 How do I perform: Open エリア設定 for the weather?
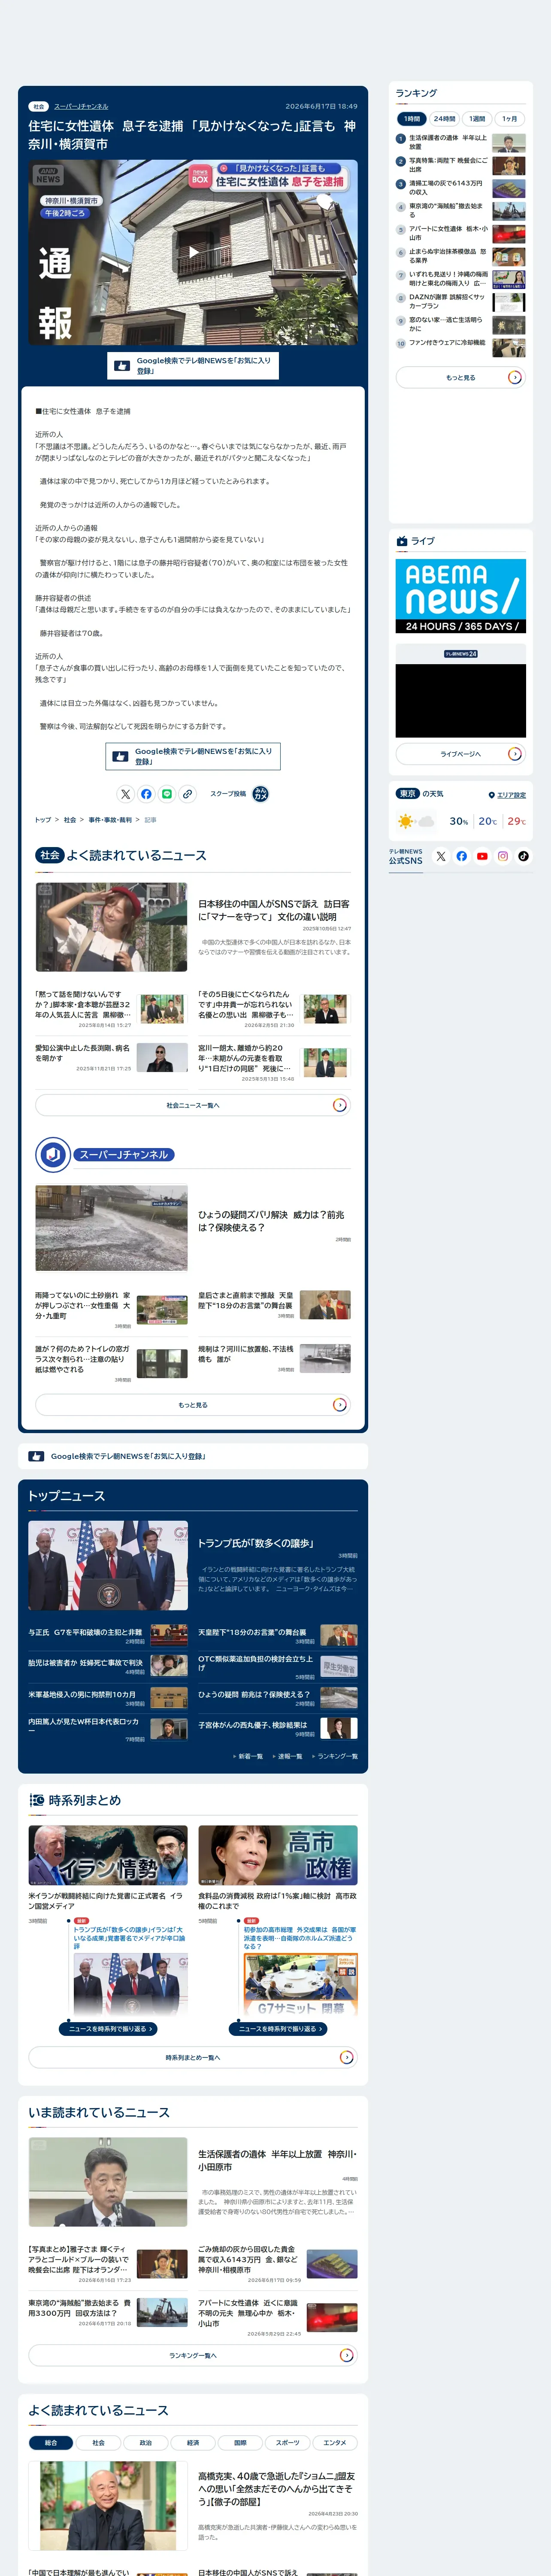(511, 795)
